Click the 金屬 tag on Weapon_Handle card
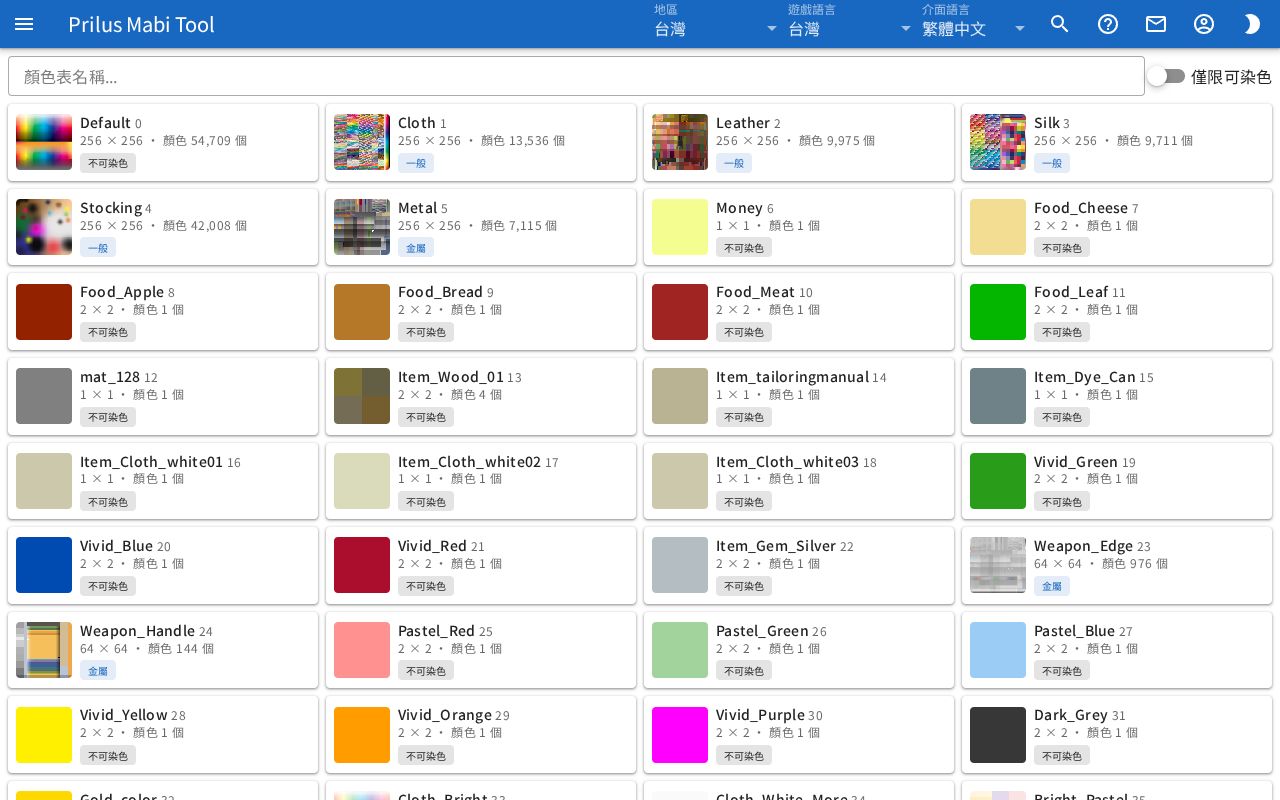Image resolution: width=1280 pixels, height=800 pixels. [98, 671]
